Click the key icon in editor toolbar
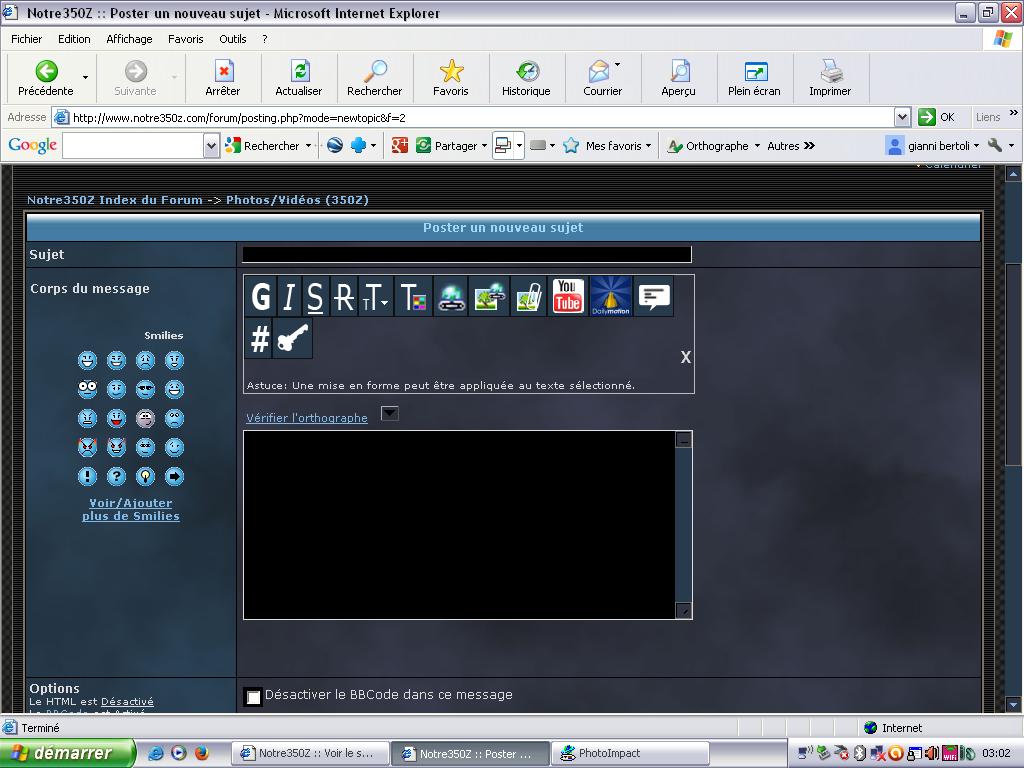1024x768 pixels. (293, 339)
